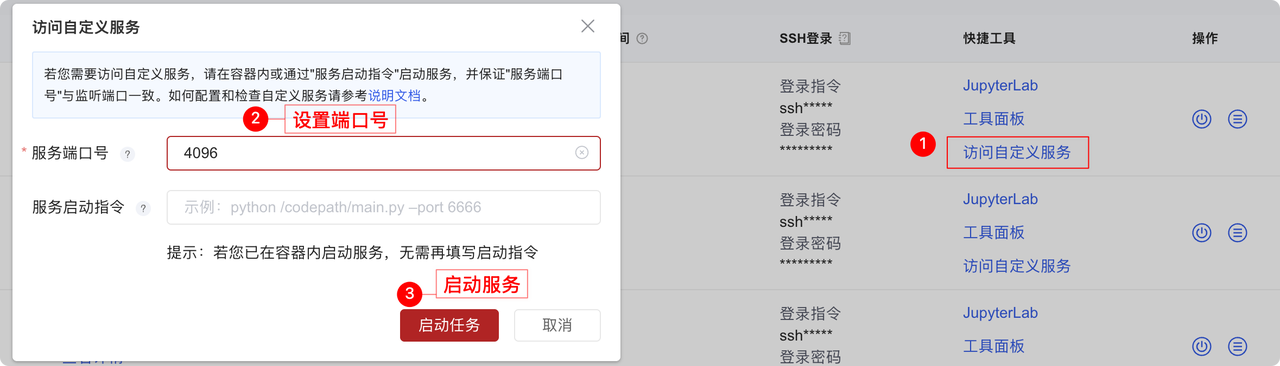Screen dimensions: 1280x366
Task: Click highlighted 访问自定义服务 link in first row
Action: point(1017,152)
